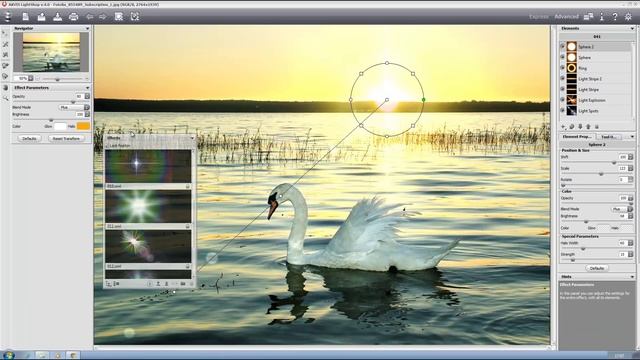Select the fifth tool in left tool strip

(5, 76)
